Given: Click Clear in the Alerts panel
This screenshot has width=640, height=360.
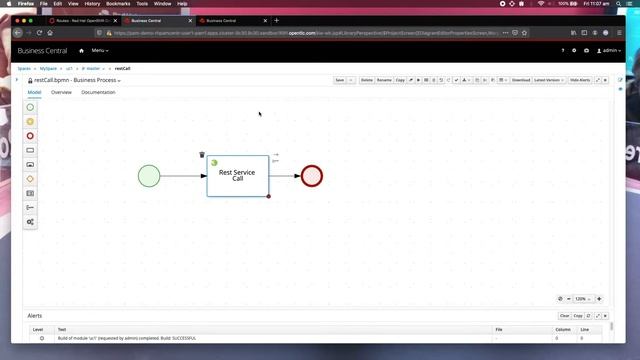Looking at the screenshot, I should point(564,316).
